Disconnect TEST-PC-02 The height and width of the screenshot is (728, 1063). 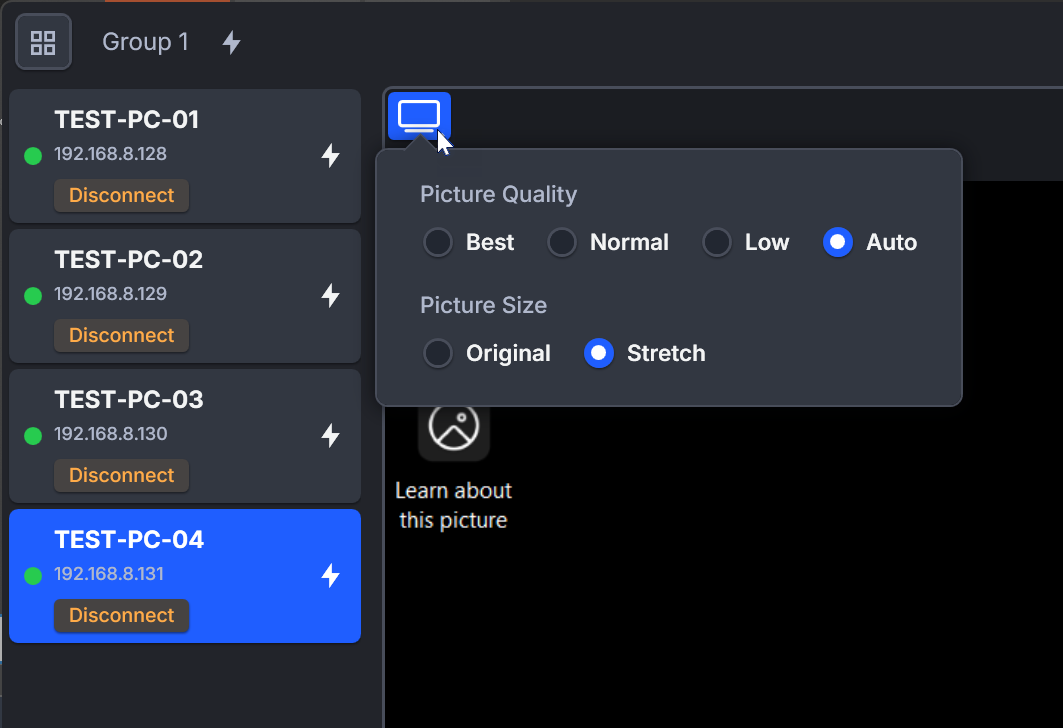[121, 336]
